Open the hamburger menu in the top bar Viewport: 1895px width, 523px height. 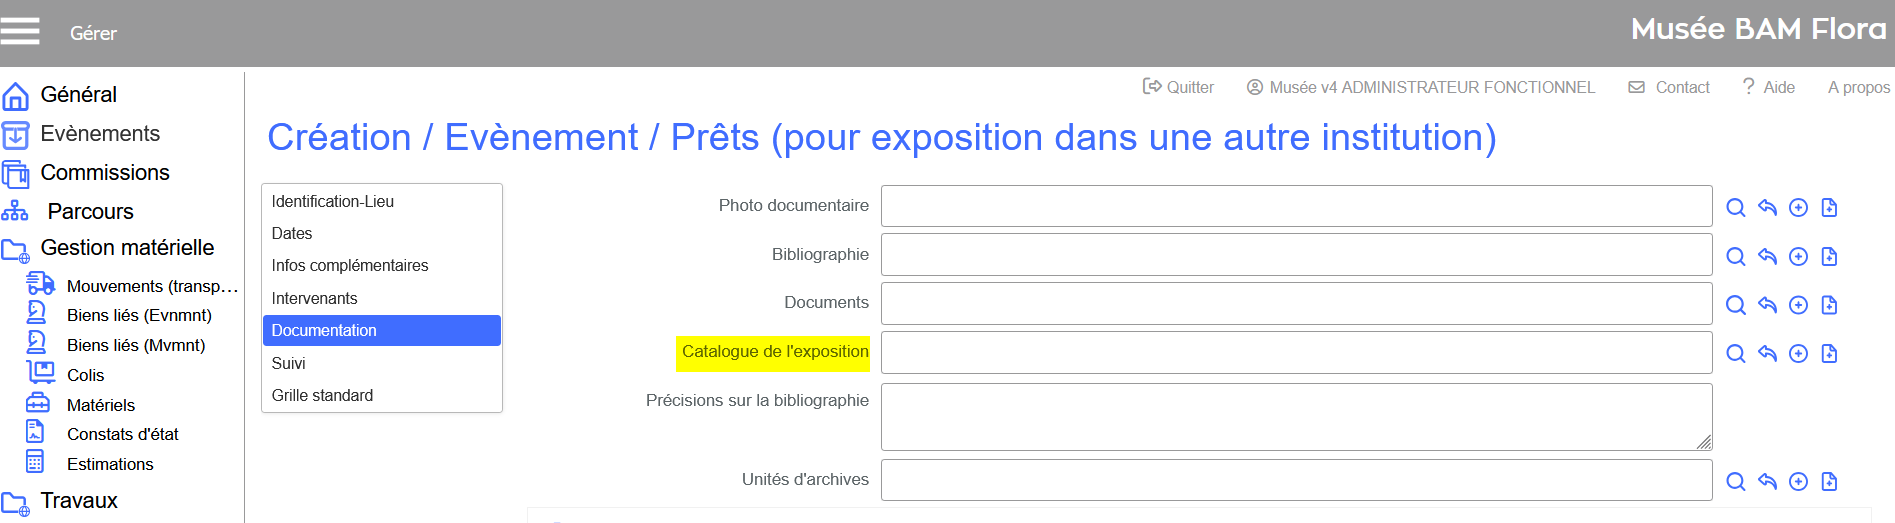tap(20, 32)
